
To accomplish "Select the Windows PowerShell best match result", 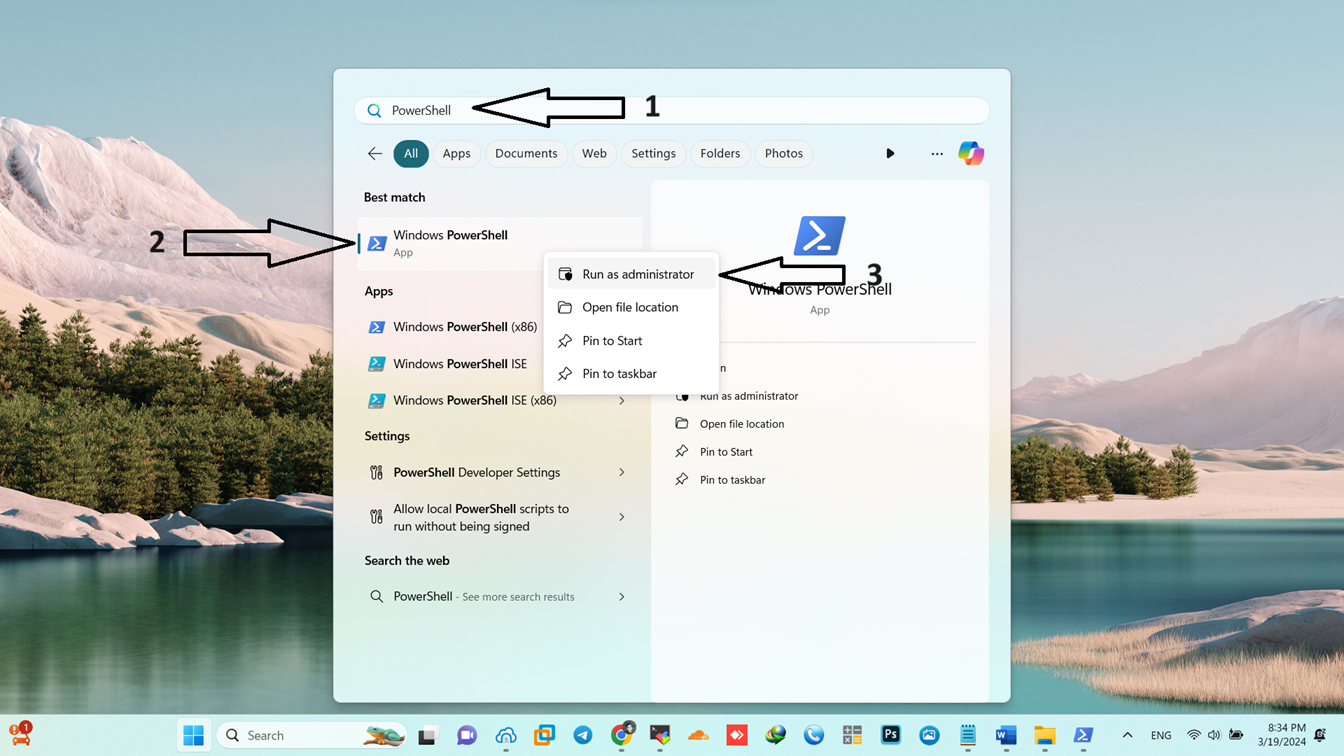I will pos(500,243).
